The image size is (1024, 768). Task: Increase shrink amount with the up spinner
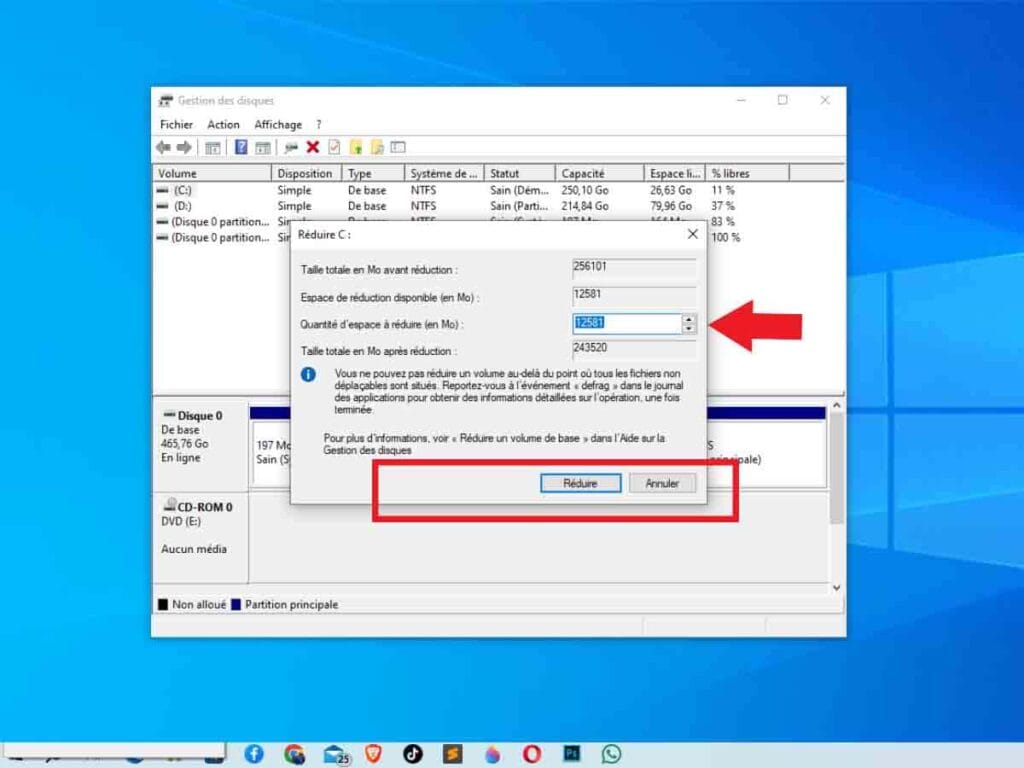(x=688, y=319)
